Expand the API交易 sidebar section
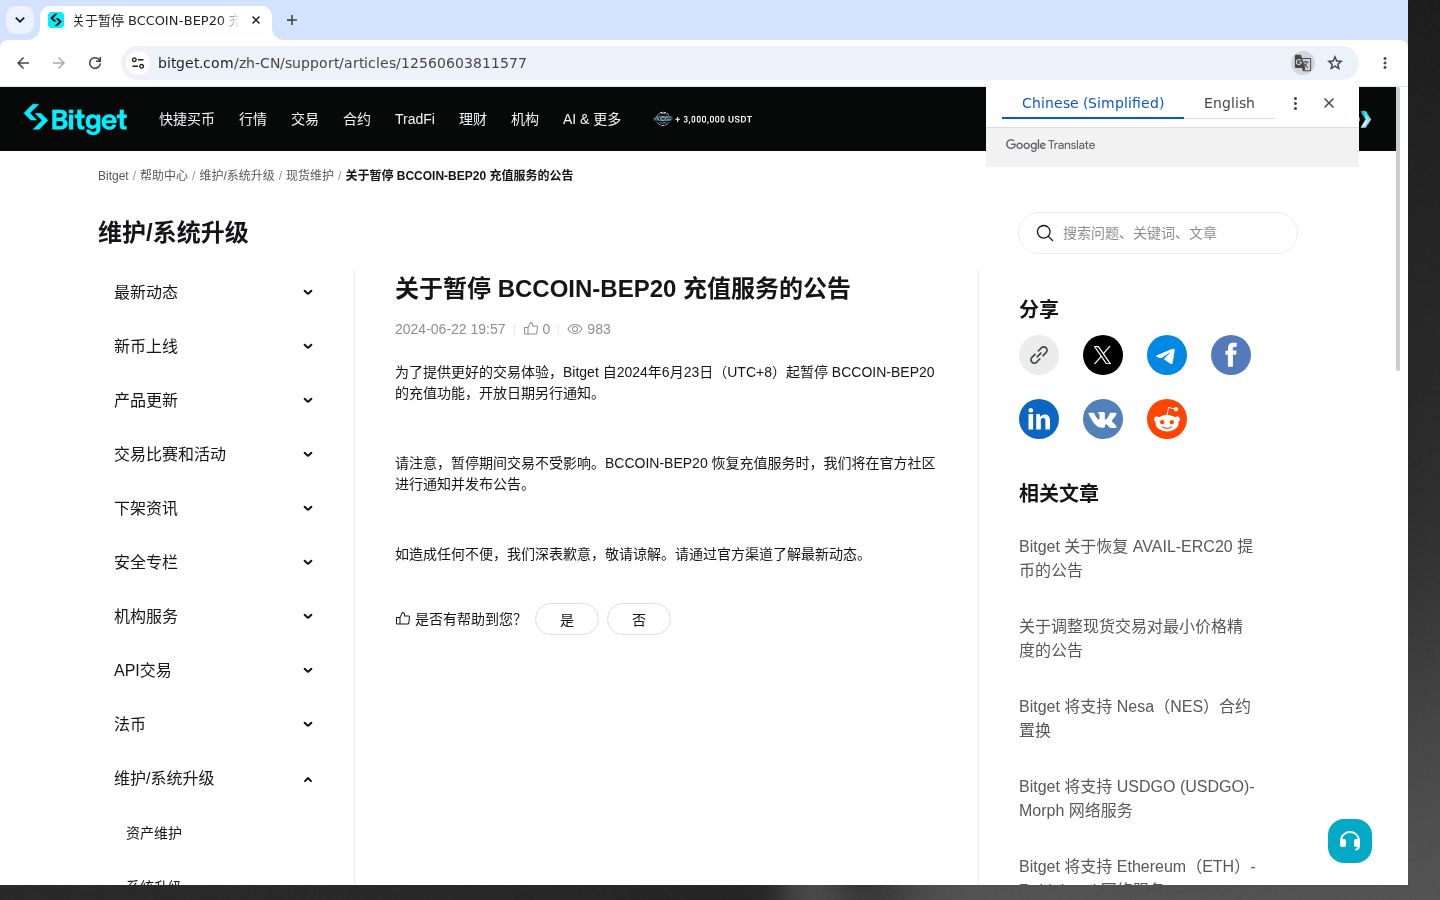 pos(214,670)
